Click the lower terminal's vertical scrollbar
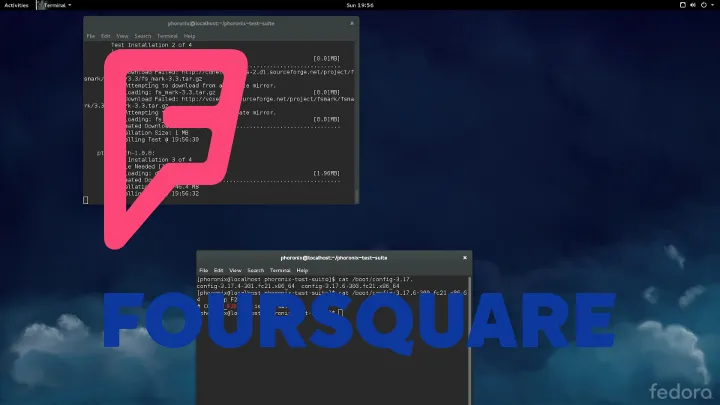 (469, 340)
